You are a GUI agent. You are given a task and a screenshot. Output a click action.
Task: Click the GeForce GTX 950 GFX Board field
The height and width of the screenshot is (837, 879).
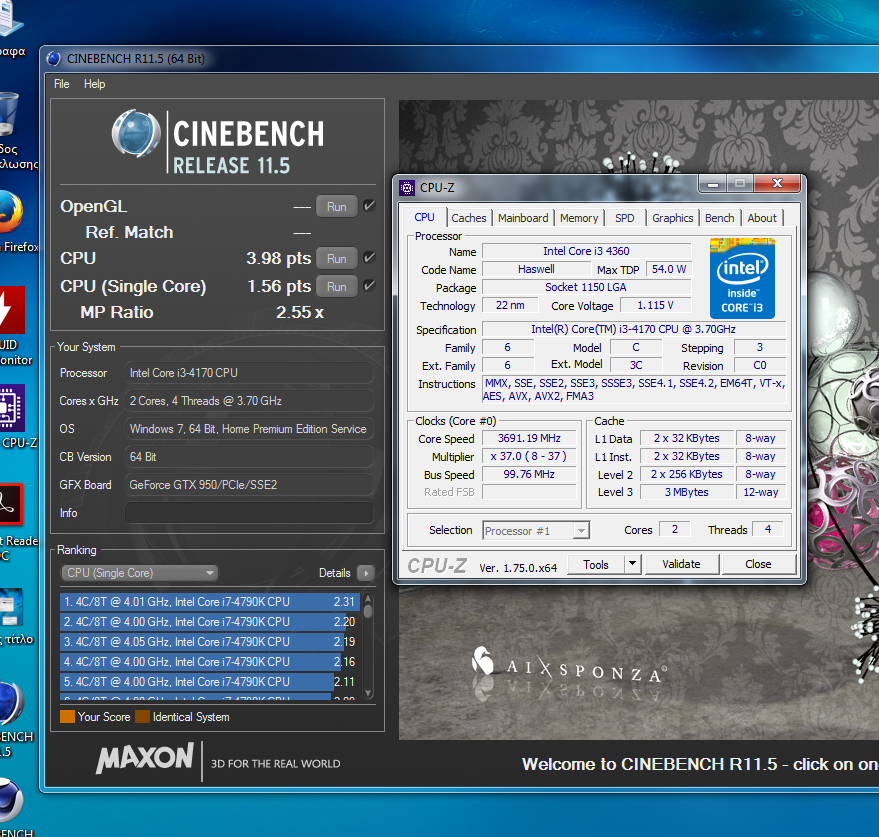click(x=249, y=485)
